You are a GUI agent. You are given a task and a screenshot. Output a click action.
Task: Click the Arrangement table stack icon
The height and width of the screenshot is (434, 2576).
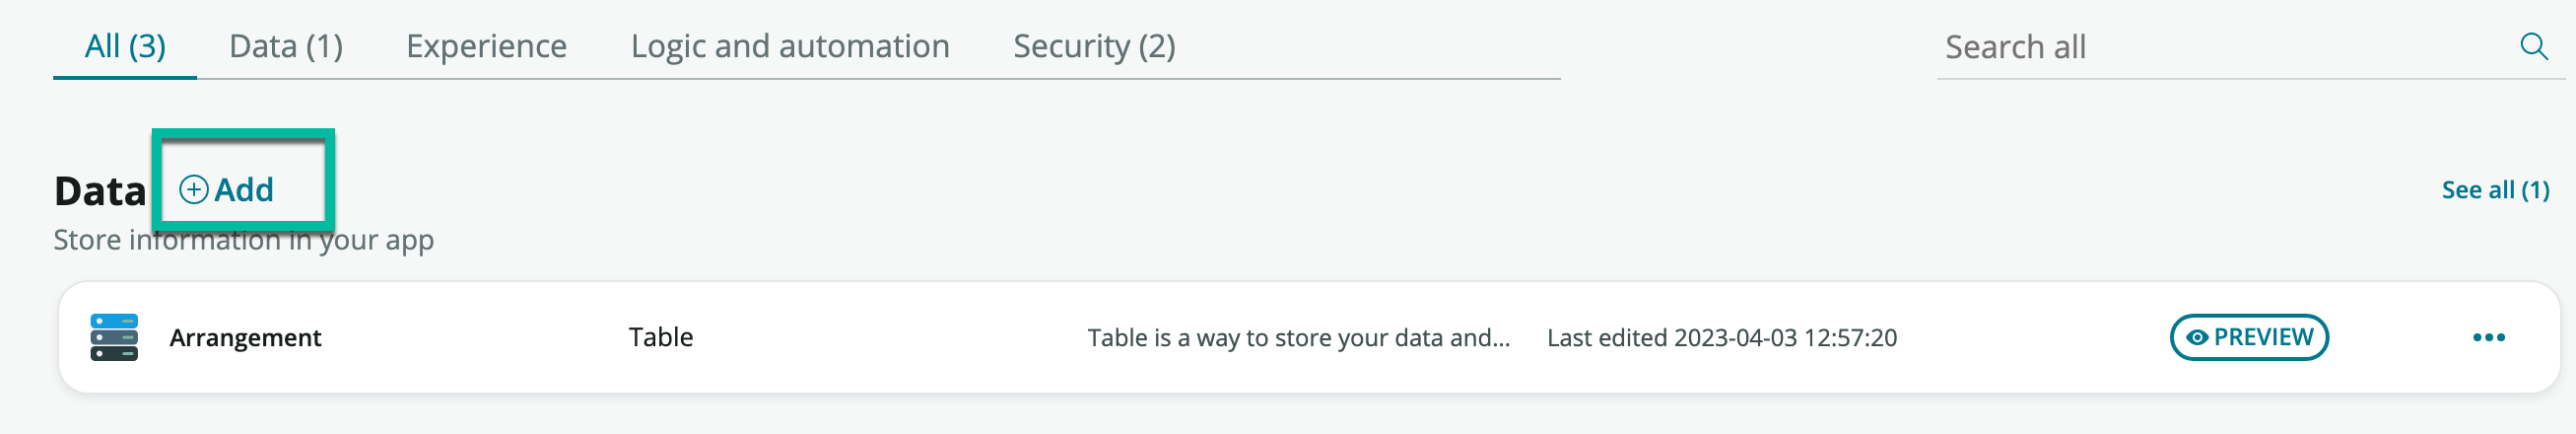coord(114,337)
